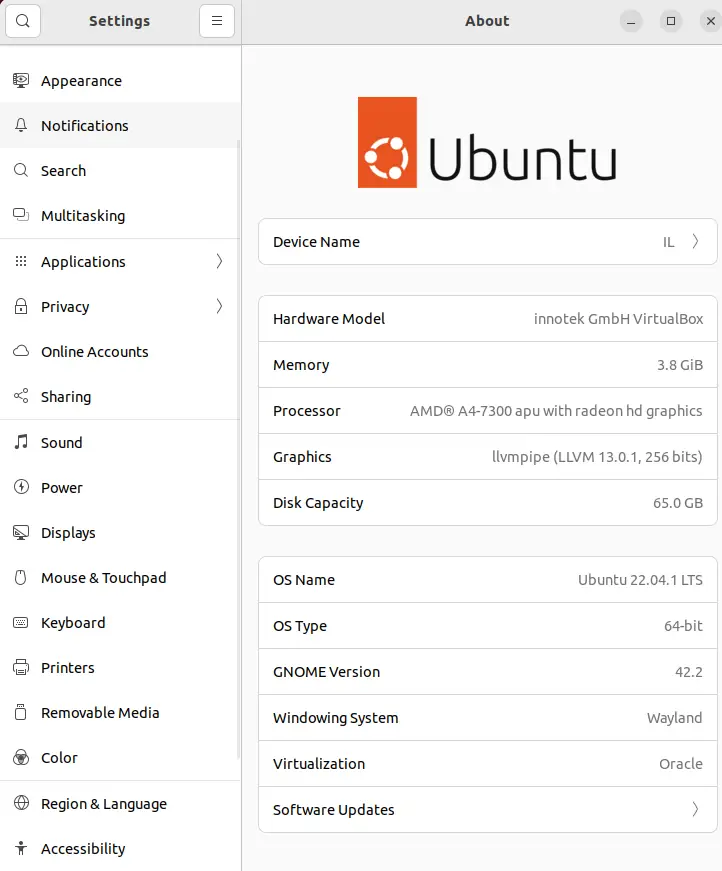Open the hamburger menu in Settings header
This screenshot has width=722, height=871.
[x=217, y=21]
